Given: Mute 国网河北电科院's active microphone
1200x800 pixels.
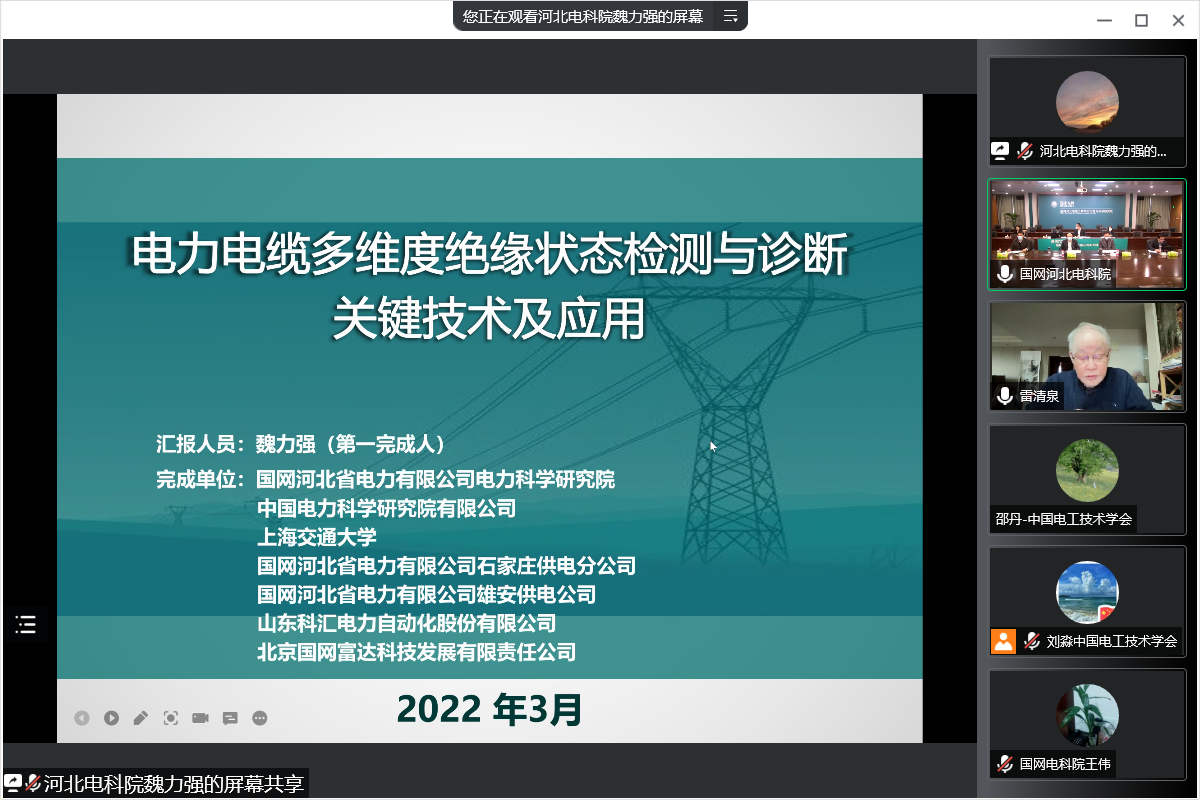Looking at the screenshot, I should 1004,274.
